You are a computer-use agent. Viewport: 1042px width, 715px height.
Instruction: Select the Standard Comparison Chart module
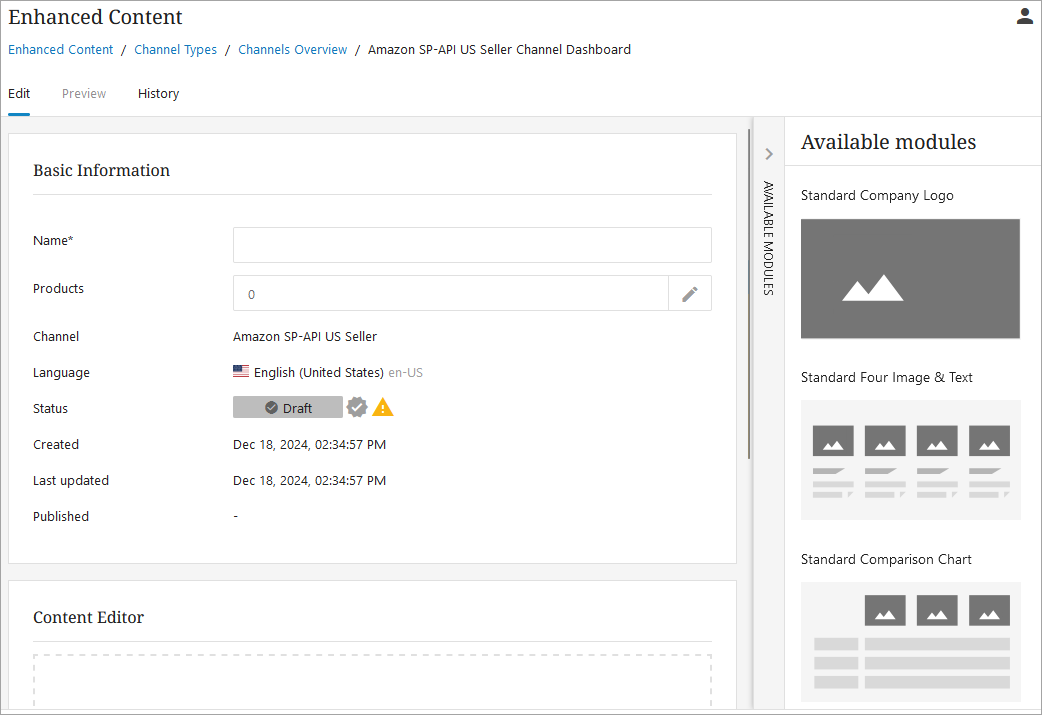(910, 641)
